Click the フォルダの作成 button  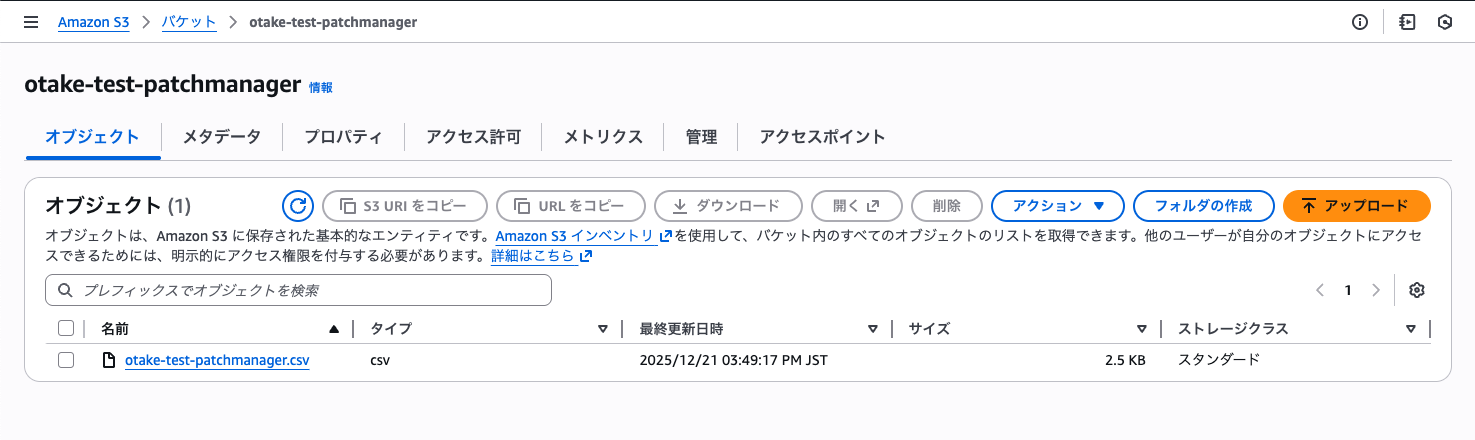click(1203, 206)
